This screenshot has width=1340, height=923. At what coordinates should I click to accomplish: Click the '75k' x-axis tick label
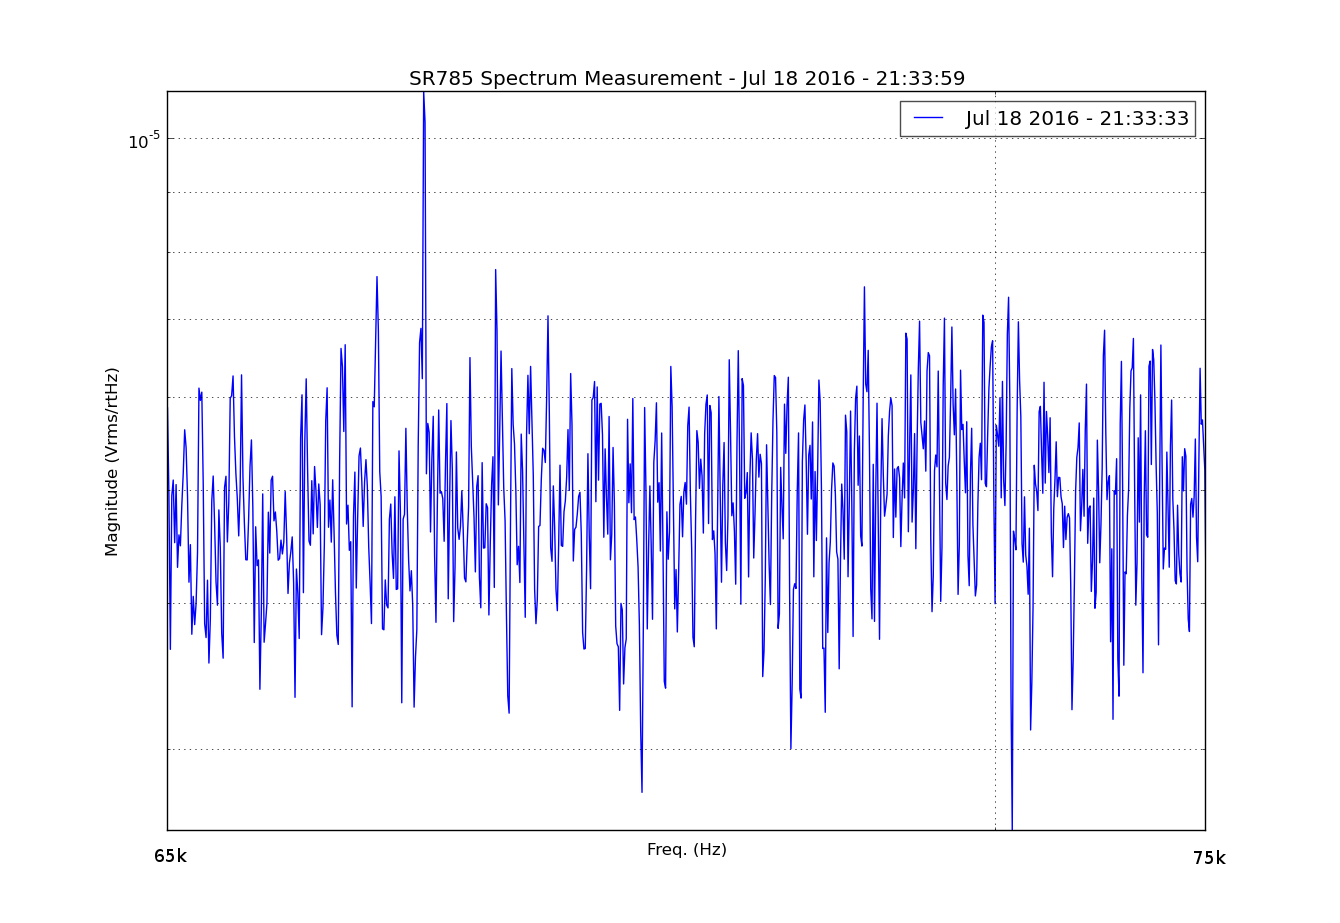1209,858
